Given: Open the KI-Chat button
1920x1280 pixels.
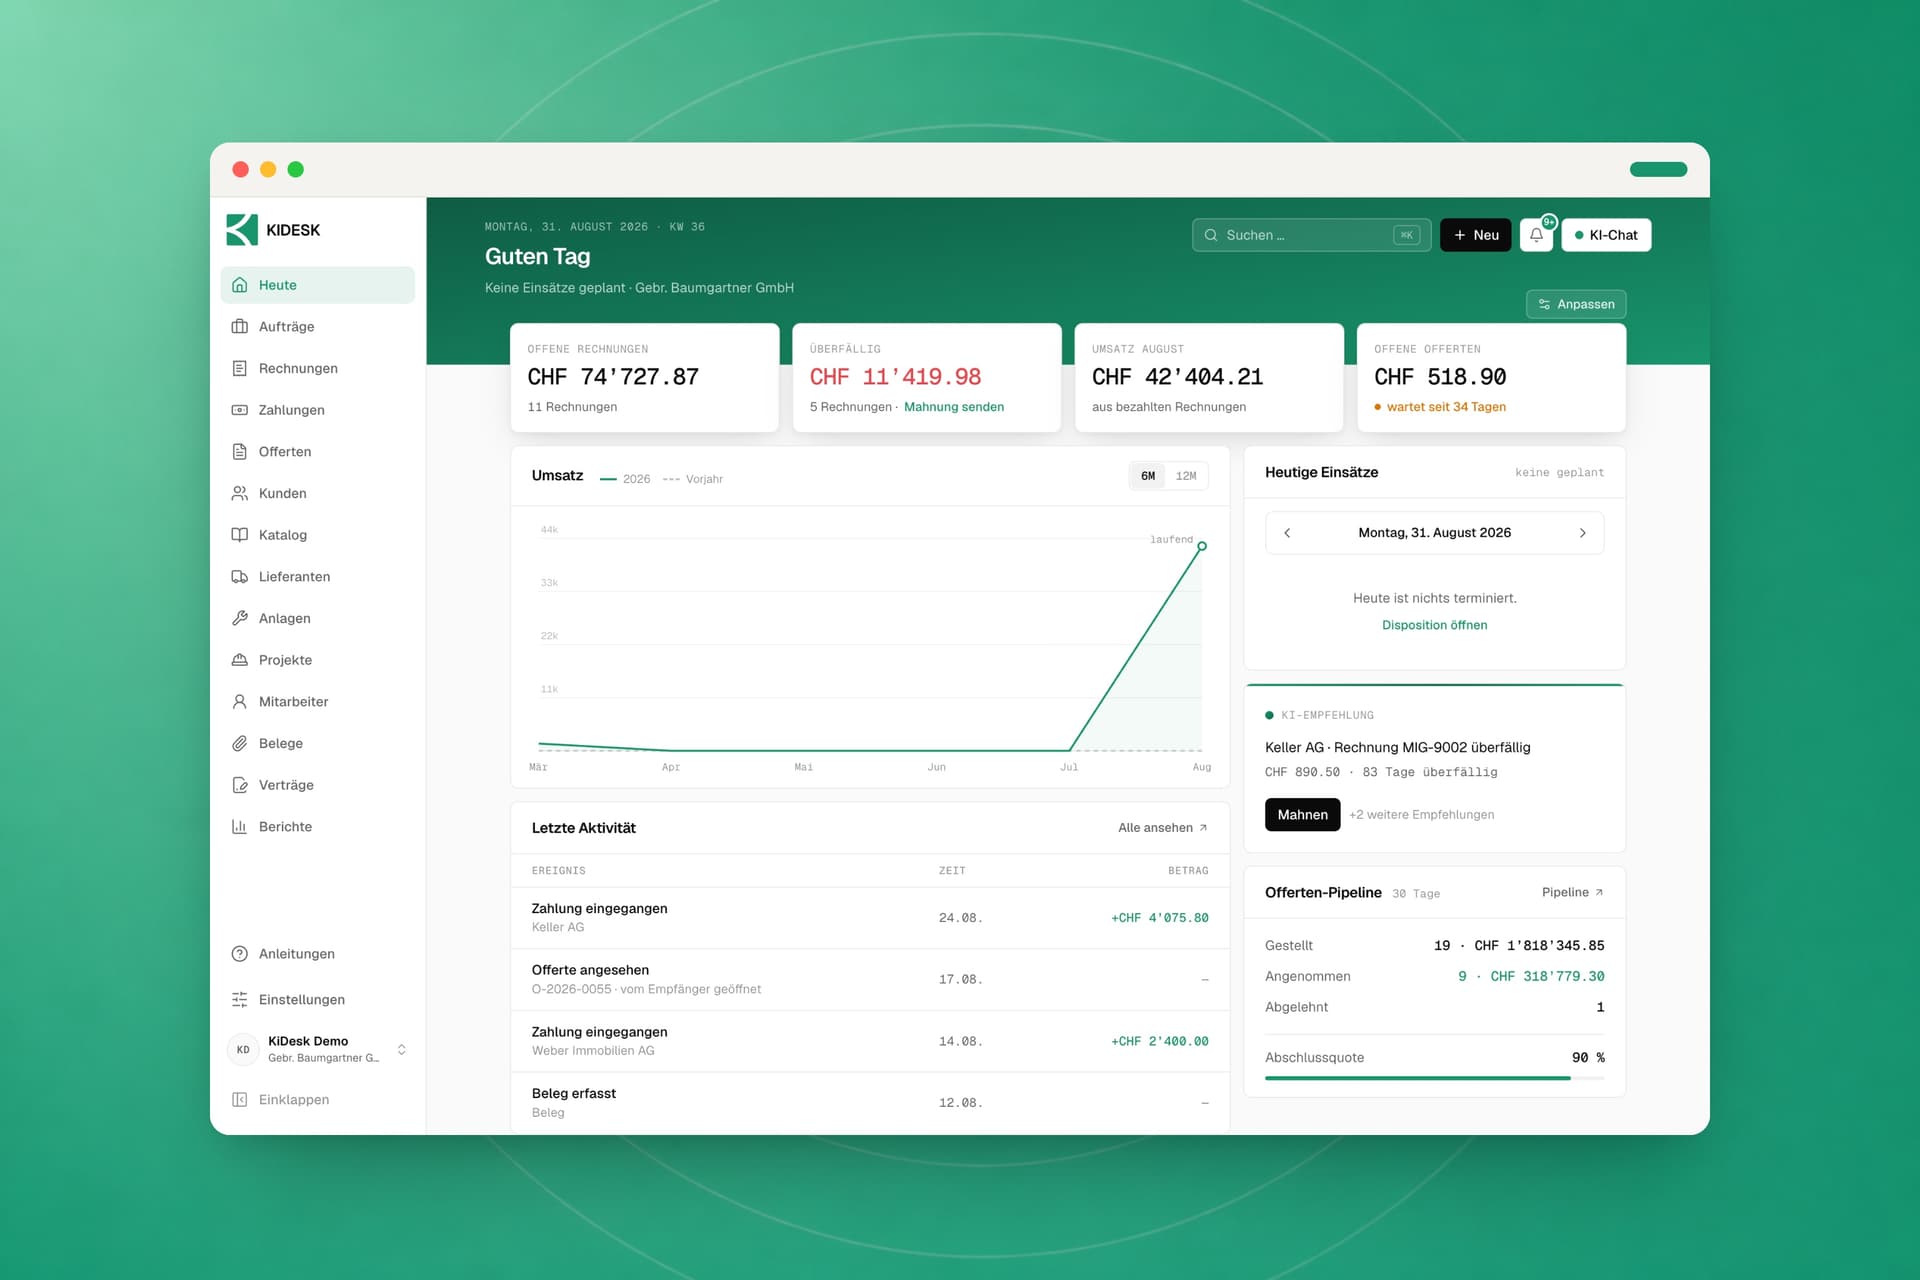Looking at the screenshot, I should (x=1606, y=235).
